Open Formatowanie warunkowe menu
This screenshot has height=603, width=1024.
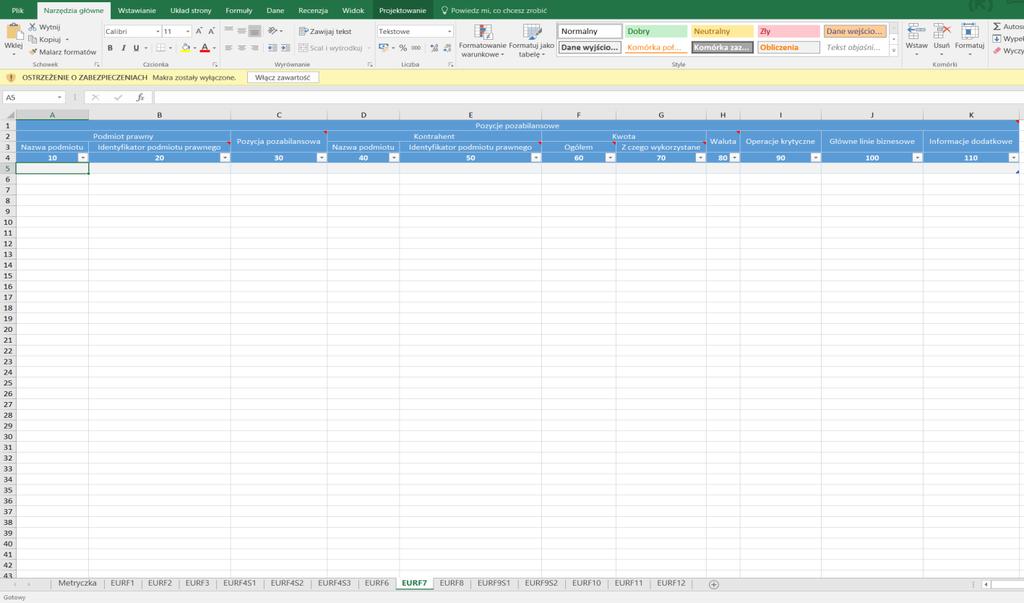(x=483, y=41)
